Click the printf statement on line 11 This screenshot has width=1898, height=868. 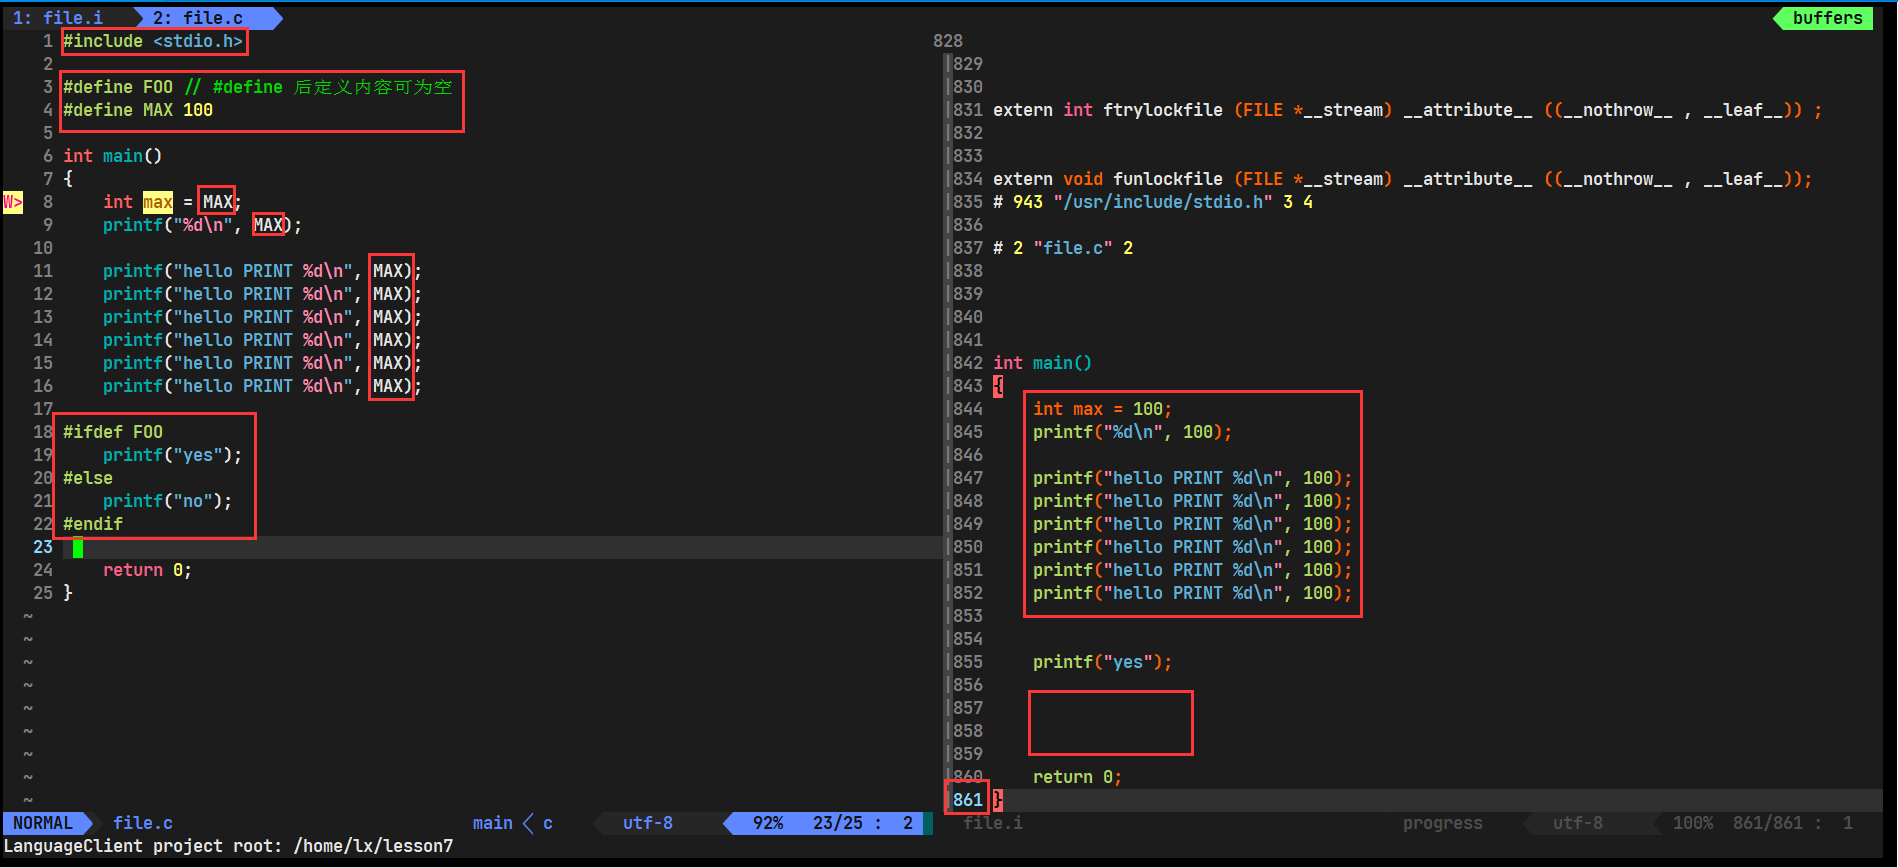(x=262, y=271)
